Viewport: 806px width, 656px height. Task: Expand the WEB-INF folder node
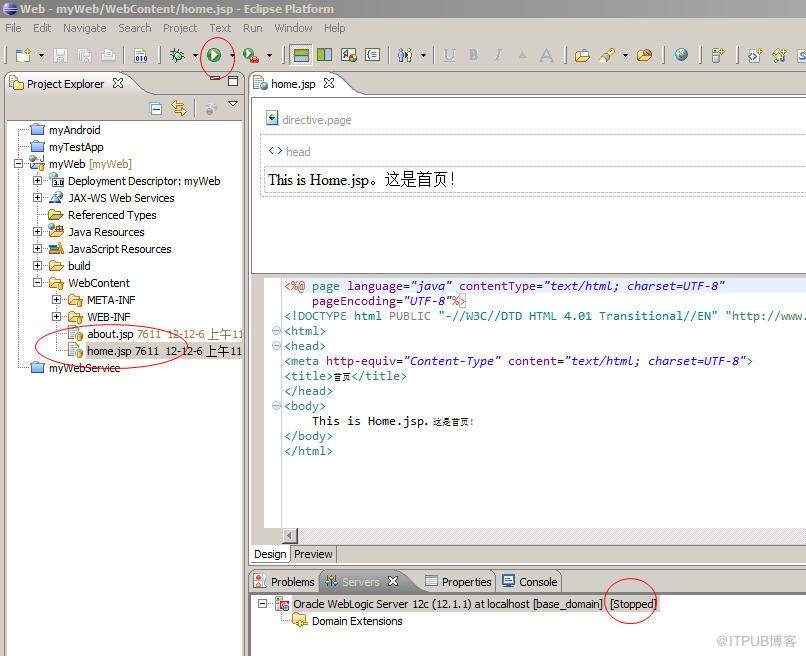click(x=57, y=316)
